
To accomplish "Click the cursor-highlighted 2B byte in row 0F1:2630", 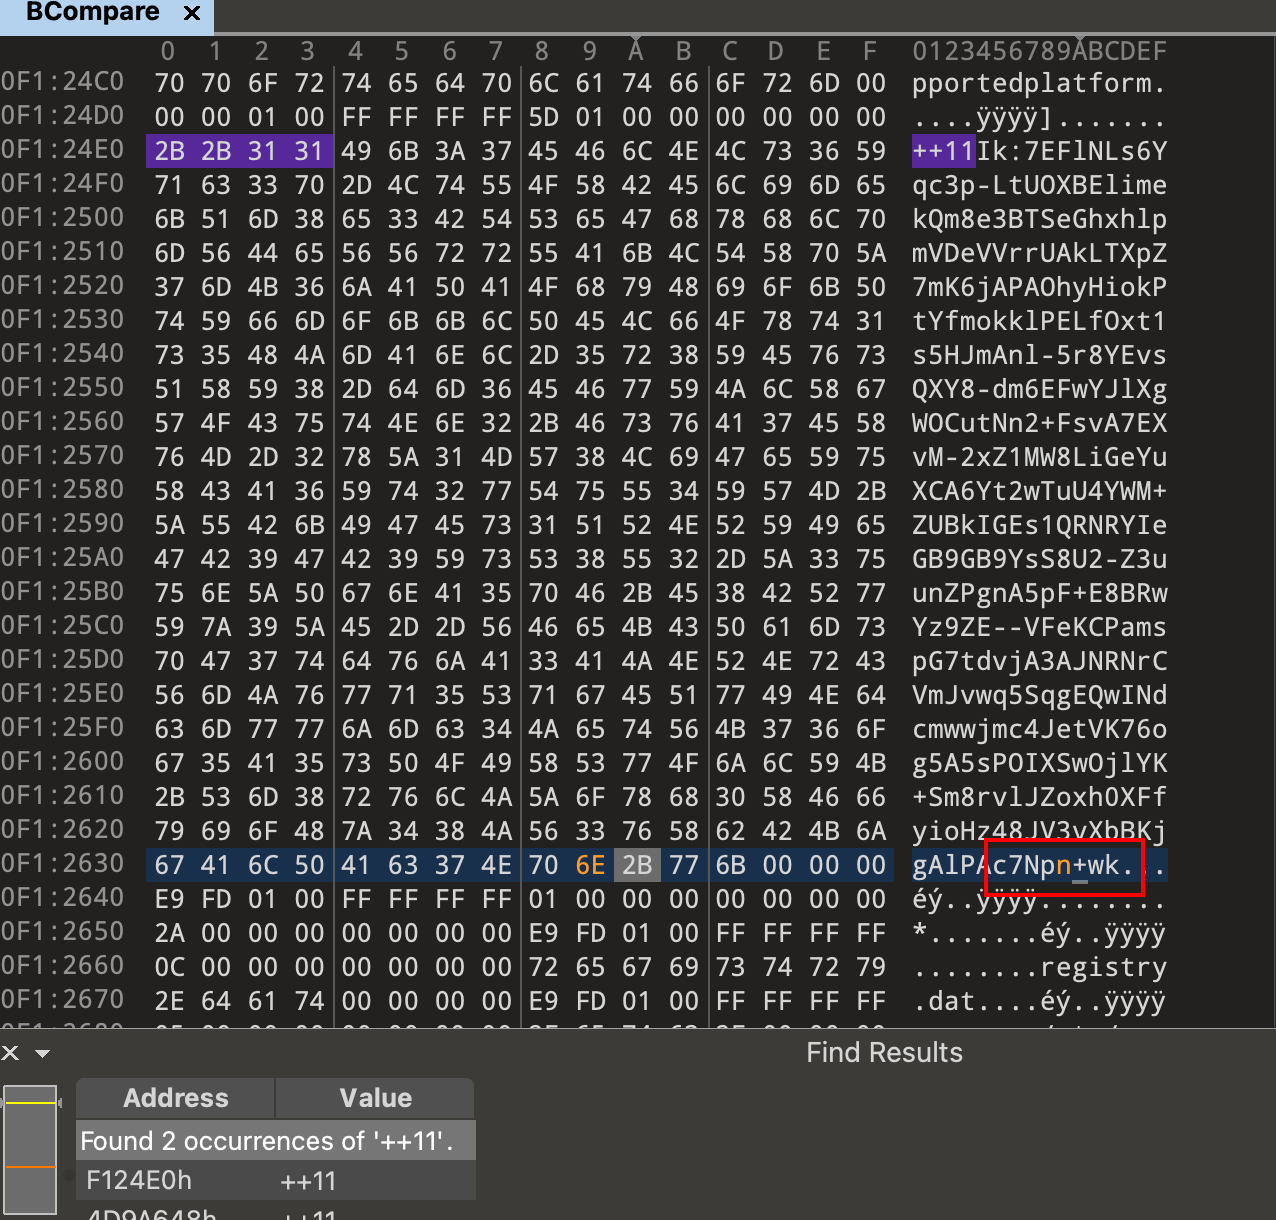I will pyautogui.click(x=637, y=865).
